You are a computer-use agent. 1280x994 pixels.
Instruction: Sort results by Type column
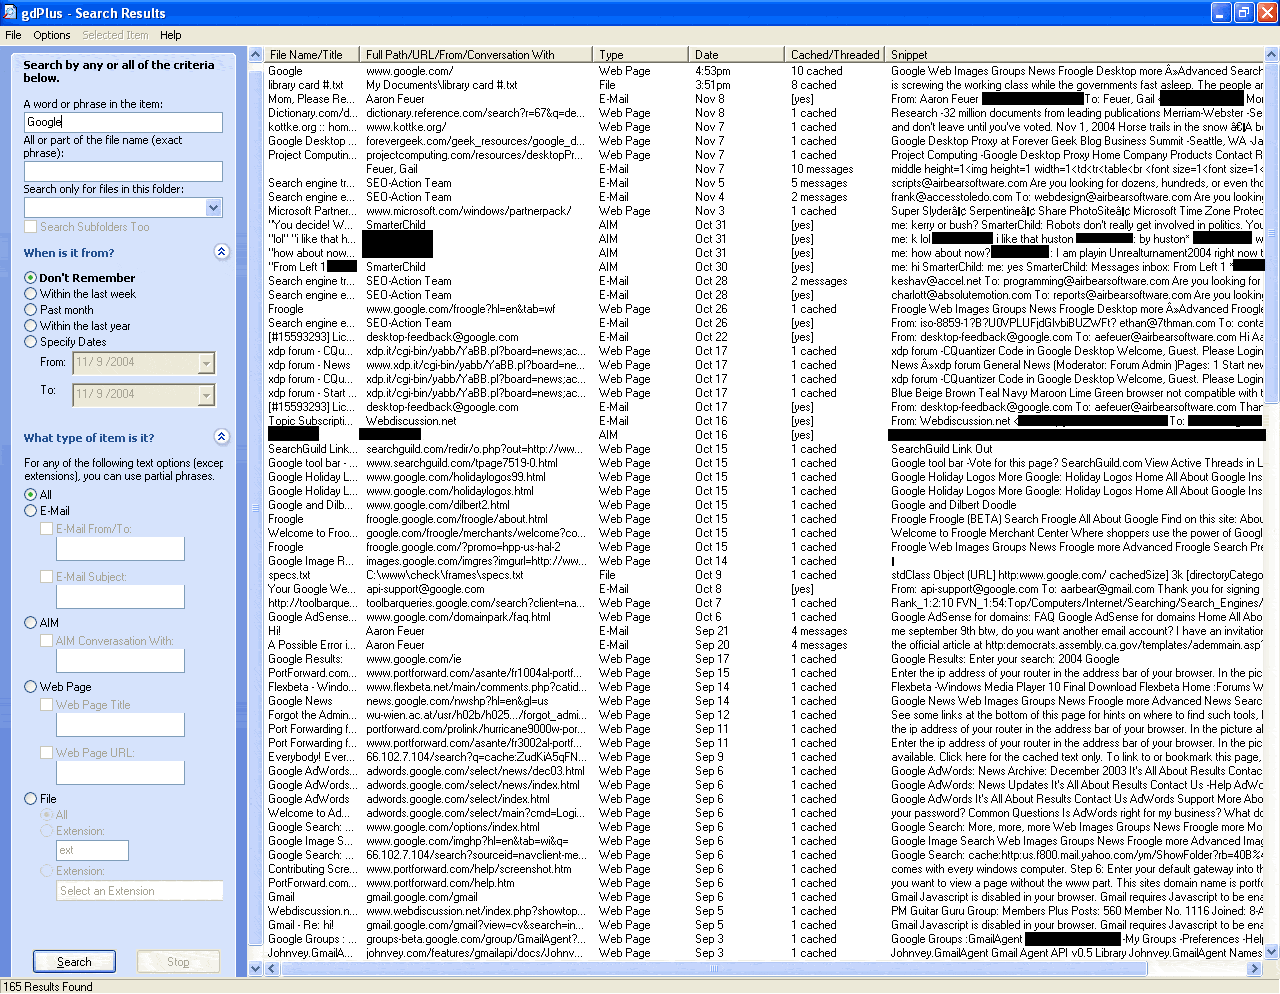pyautogui.click(x=640, y=55)
